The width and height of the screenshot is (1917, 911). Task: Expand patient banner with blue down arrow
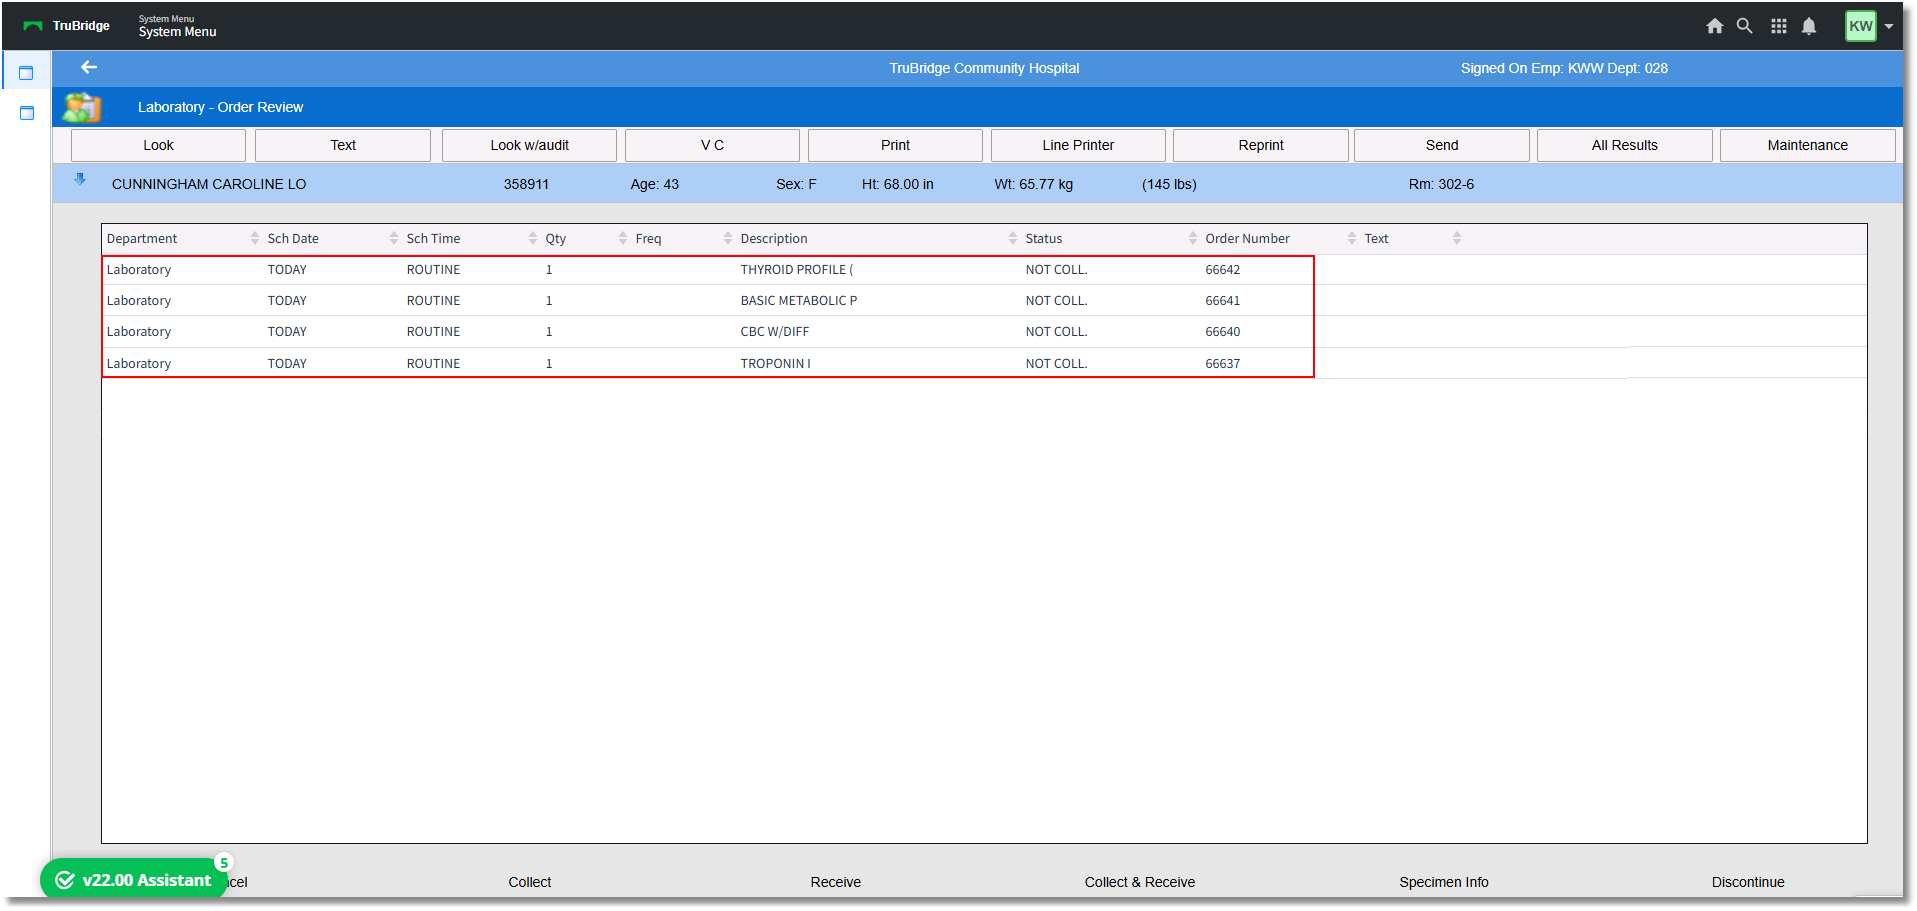pos(80,180)
